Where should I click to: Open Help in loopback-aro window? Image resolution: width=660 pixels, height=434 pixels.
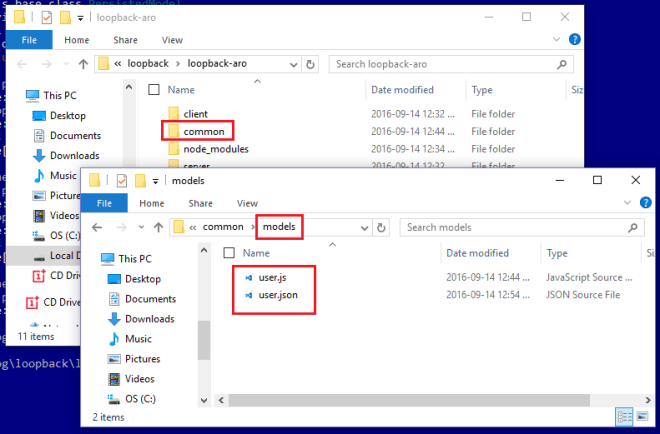(574, 39)
